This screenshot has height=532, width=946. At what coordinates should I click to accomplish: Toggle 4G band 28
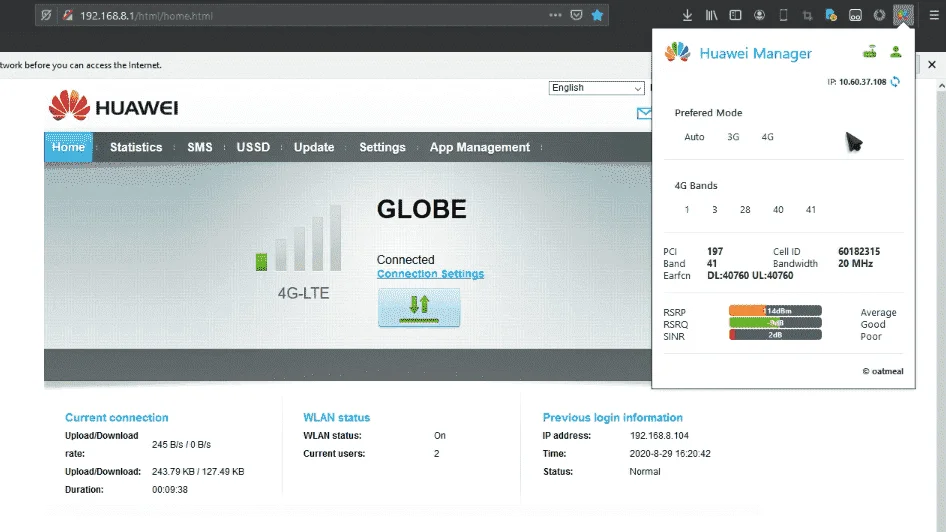point(745,210)
